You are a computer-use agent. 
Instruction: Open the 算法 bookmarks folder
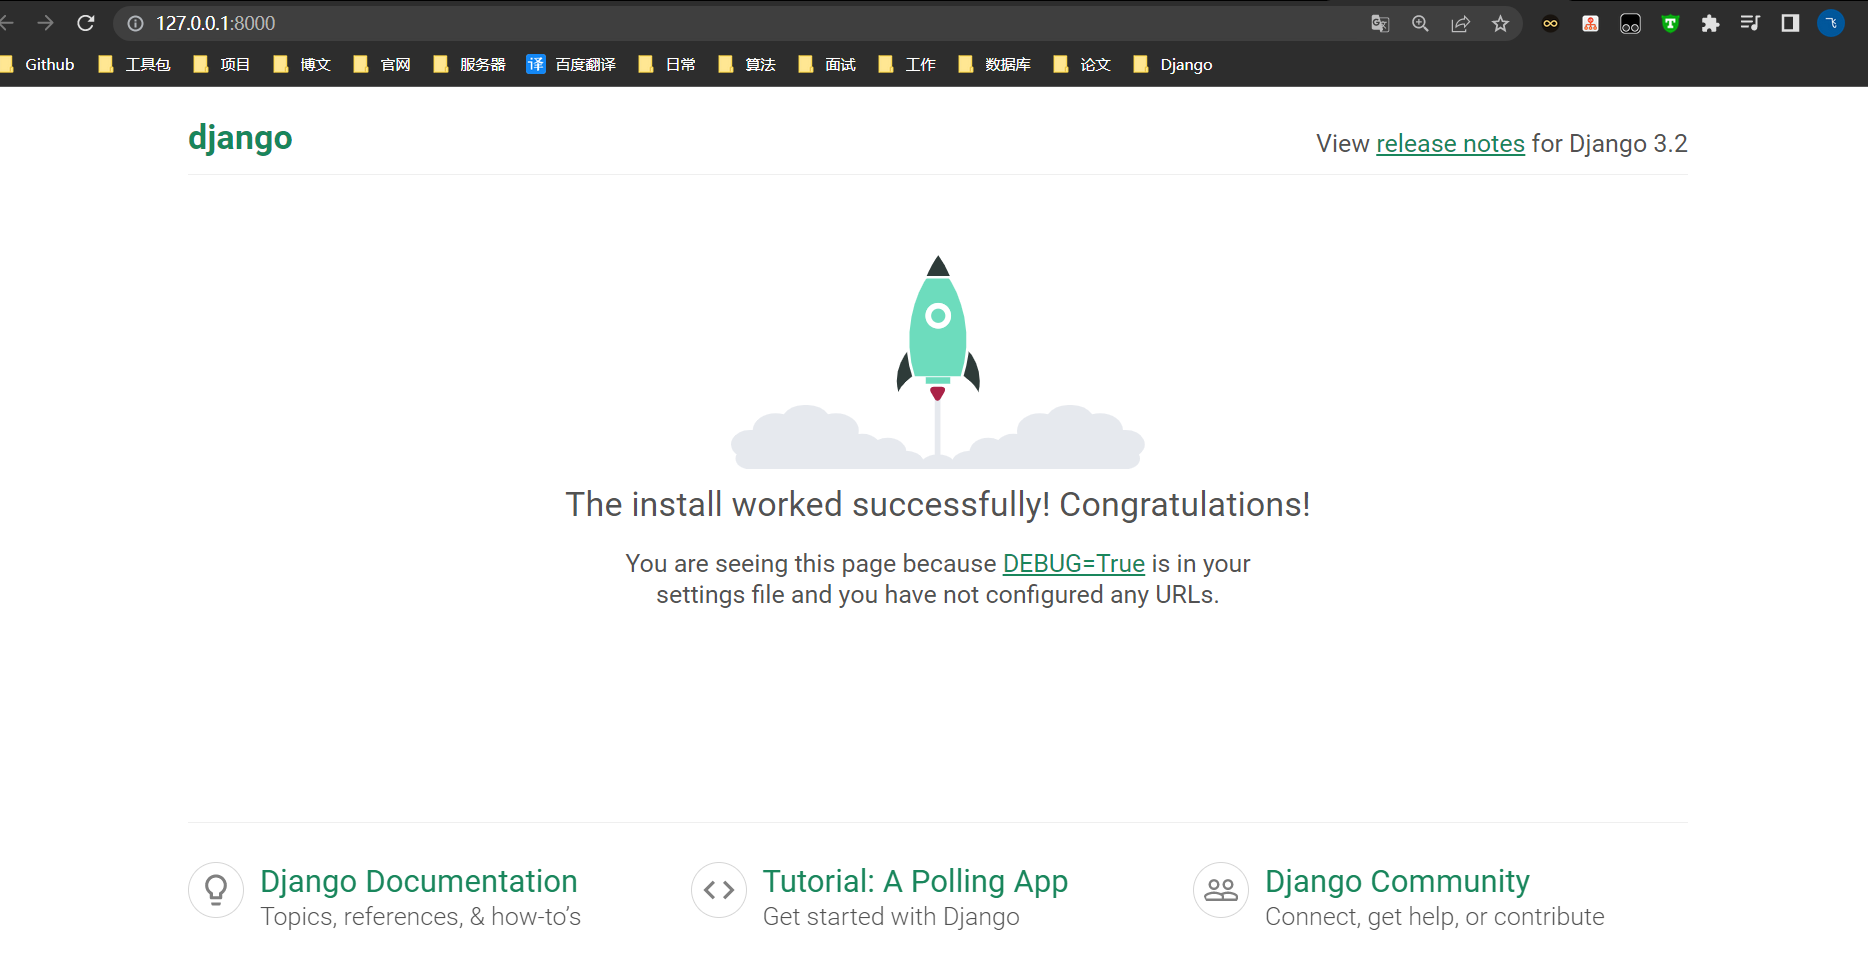(x=747, y=64)
